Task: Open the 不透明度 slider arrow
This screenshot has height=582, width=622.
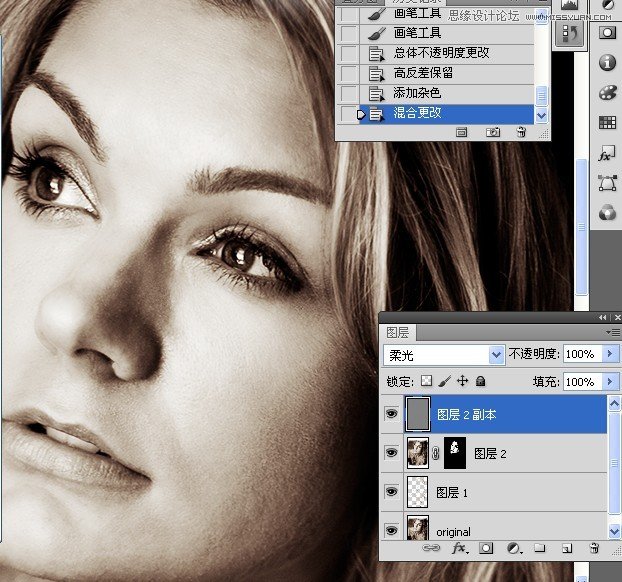Action: click(x=610, y=353)
